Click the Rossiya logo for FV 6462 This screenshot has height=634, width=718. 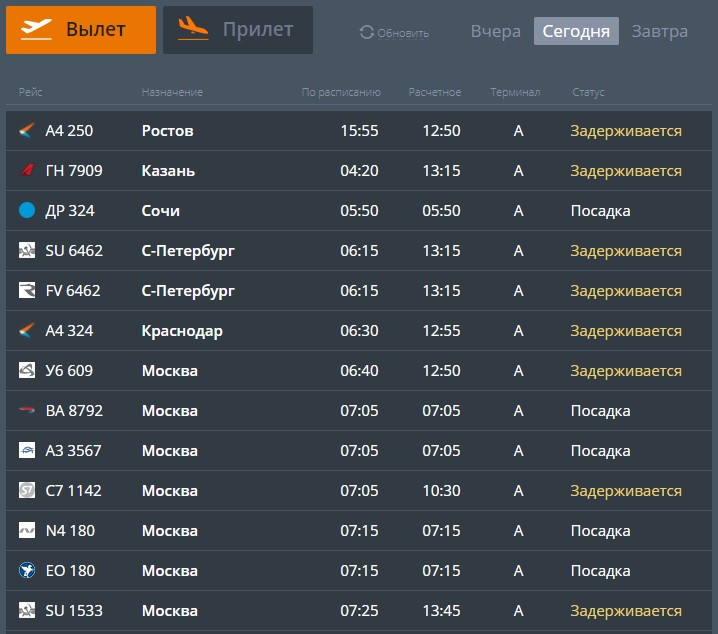point(27,290)
